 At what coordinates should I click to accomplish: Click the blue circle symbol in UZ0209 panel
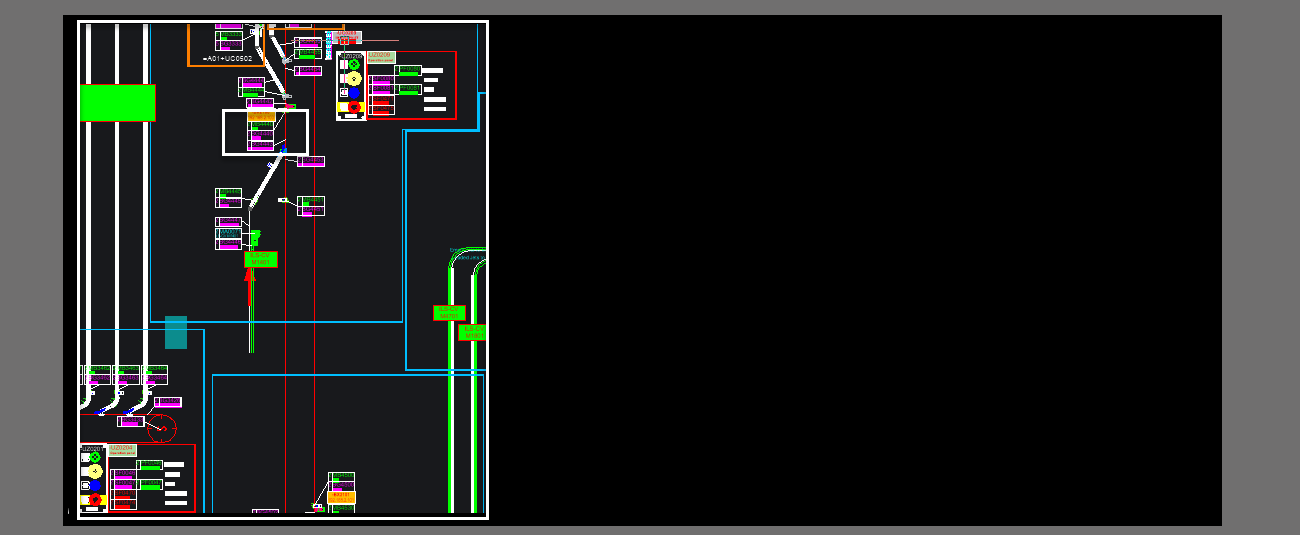(353, 93)
